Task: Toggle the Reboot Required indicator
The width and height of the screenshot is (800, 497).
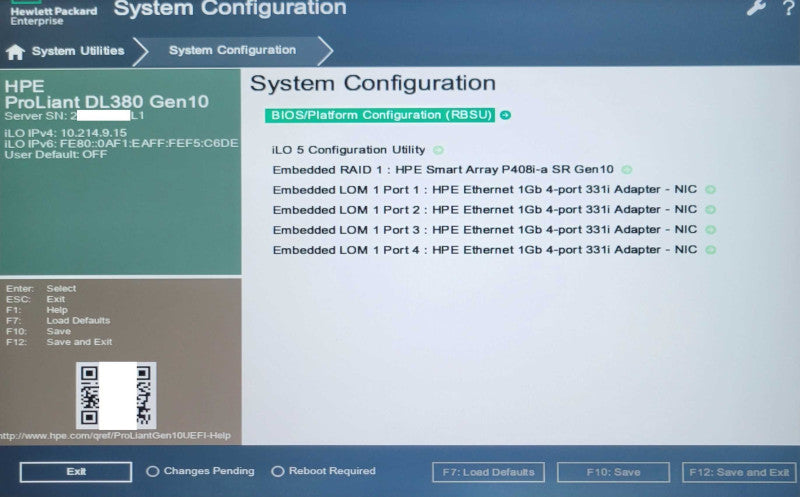Action: [x=323, y=471]
